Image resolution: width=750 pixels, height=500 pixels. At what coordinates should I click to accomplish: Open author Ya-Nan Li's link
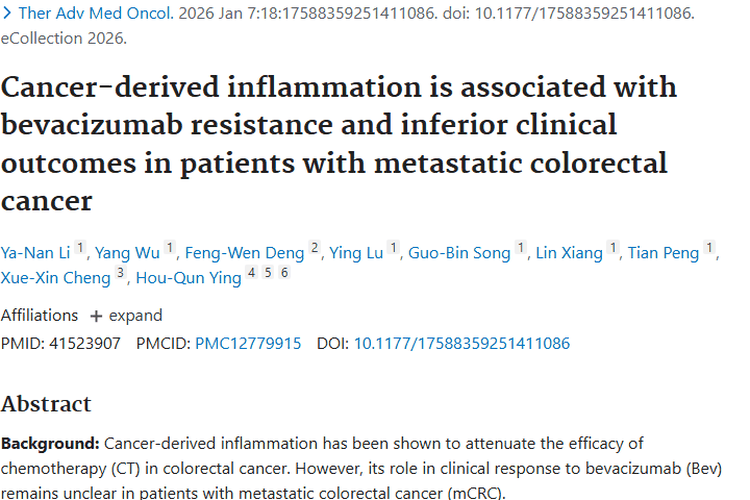click(x=35, y=253)
